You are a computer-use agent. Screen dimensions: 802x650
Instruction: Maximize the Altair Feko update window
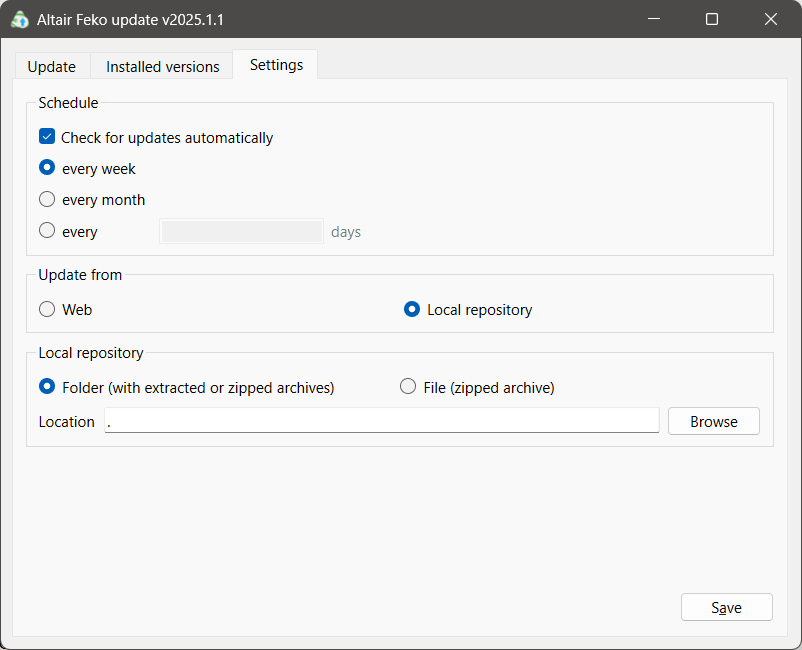712,19
